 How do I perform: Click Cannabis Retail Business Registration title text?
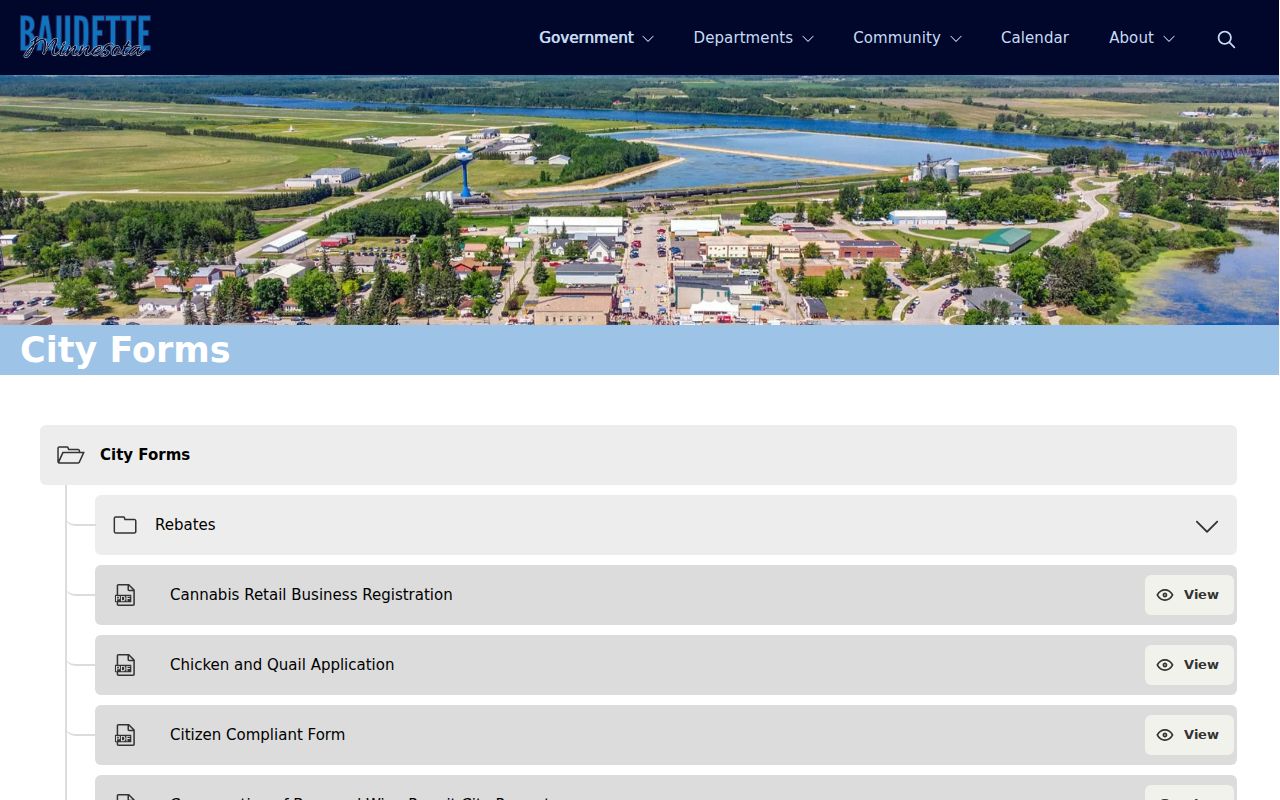click(x=311, y=595)
